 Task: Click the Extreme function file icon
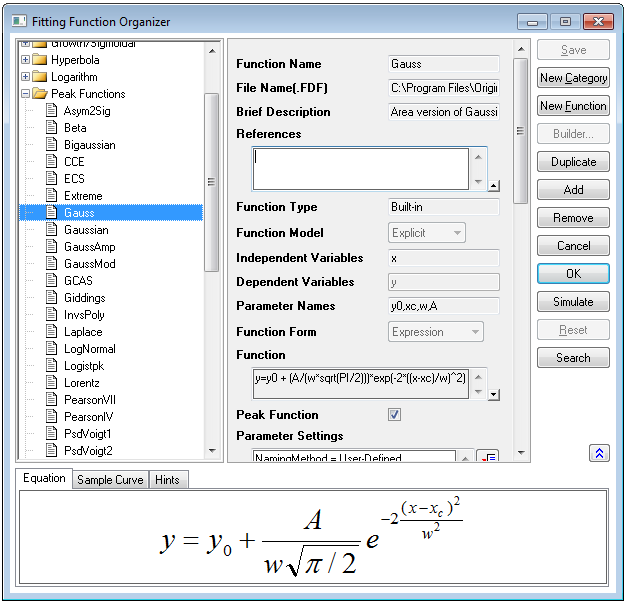pos(51,195)
